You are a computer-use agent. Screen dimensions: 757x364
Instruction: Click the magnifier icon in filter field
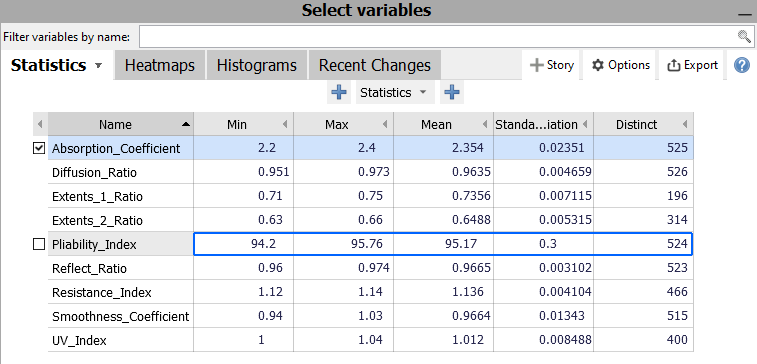[744, 37]
